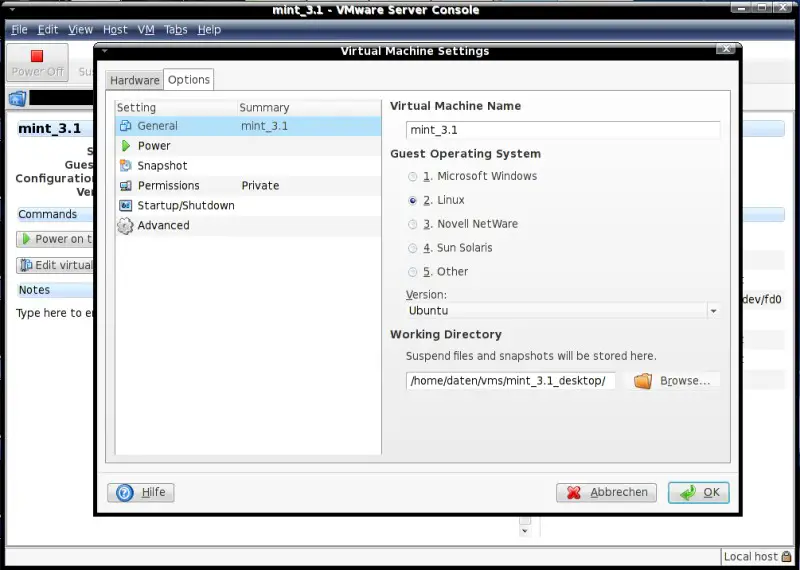Switch to the Hardware tab
Screen dimensions: 800x570
135,80
